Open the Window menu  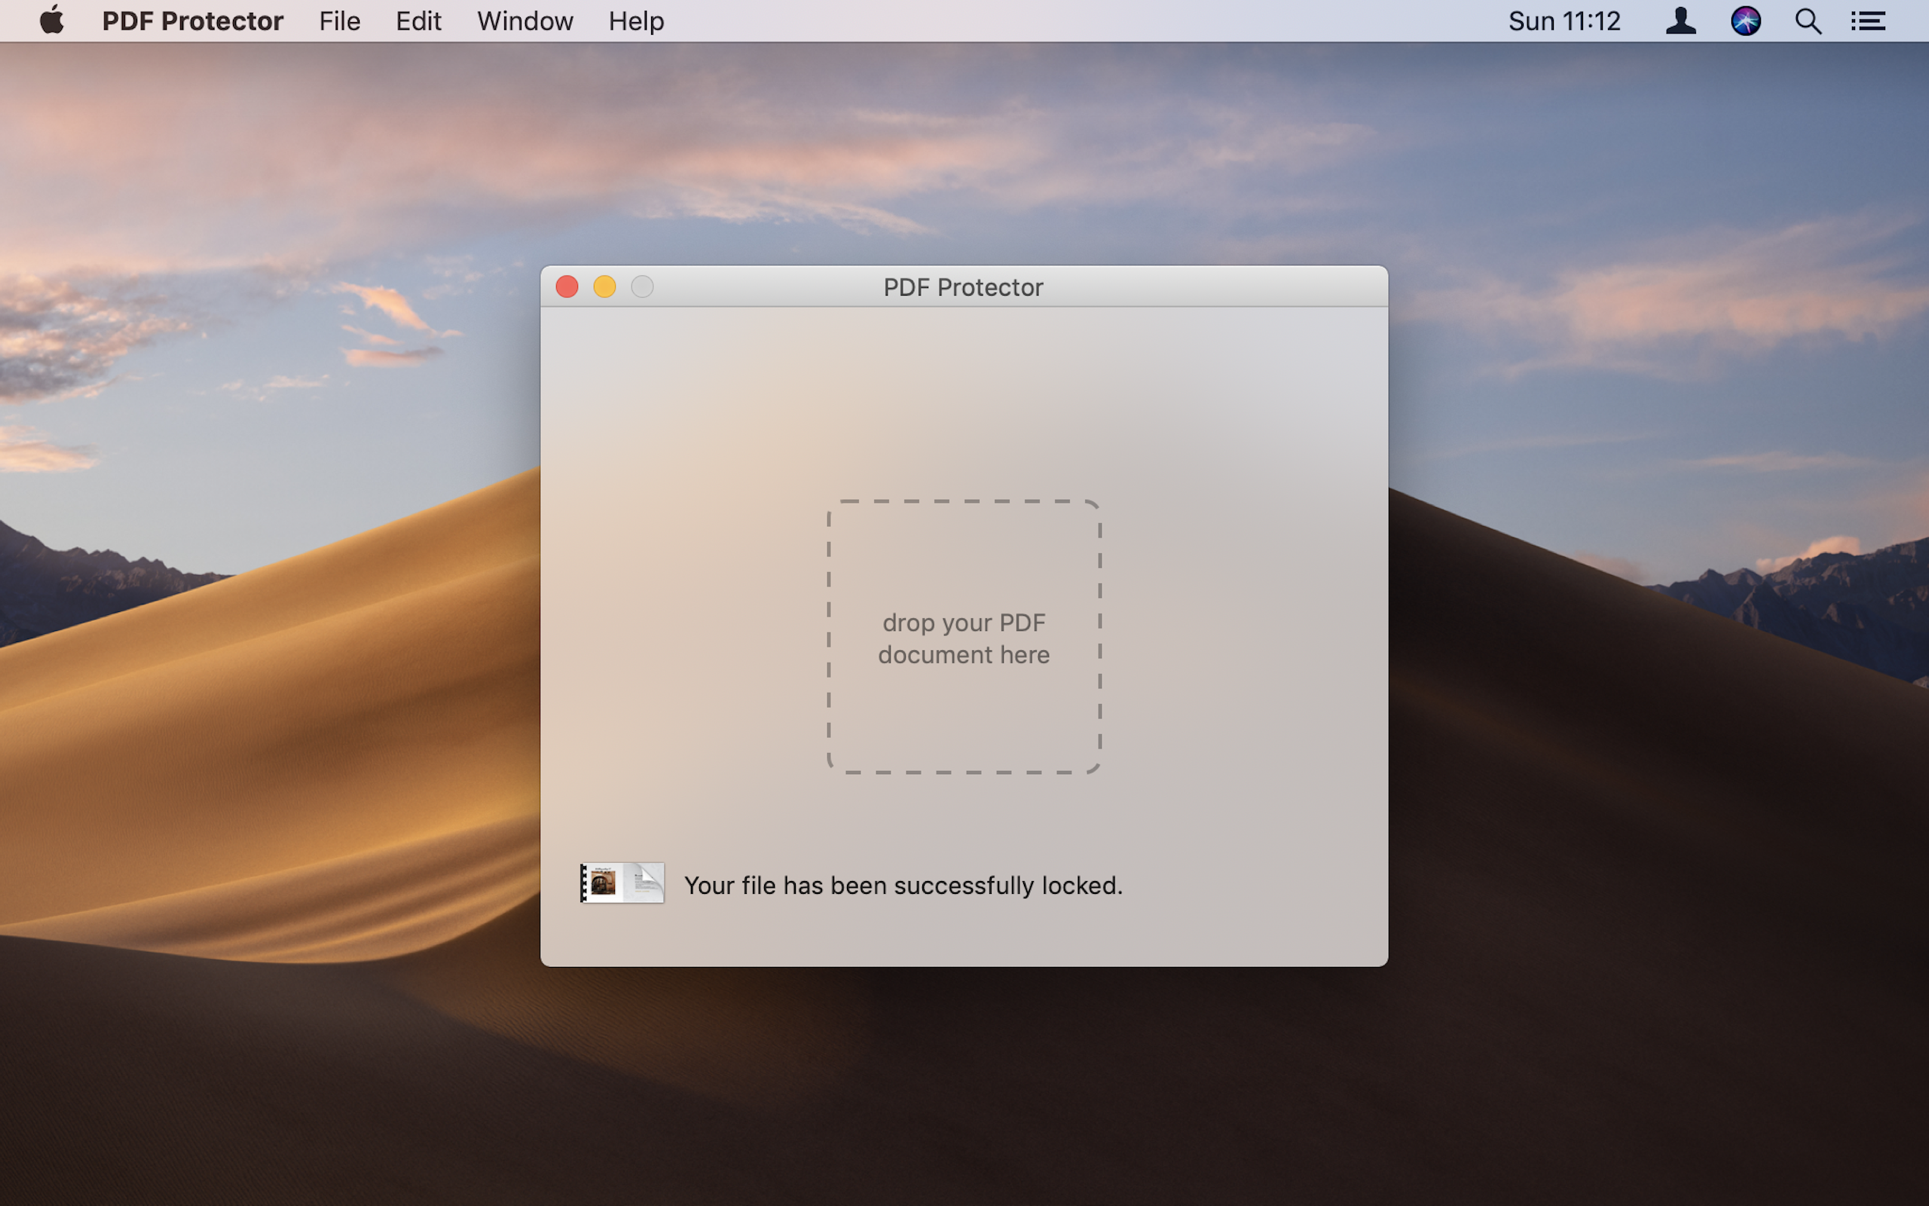[525, 21]
